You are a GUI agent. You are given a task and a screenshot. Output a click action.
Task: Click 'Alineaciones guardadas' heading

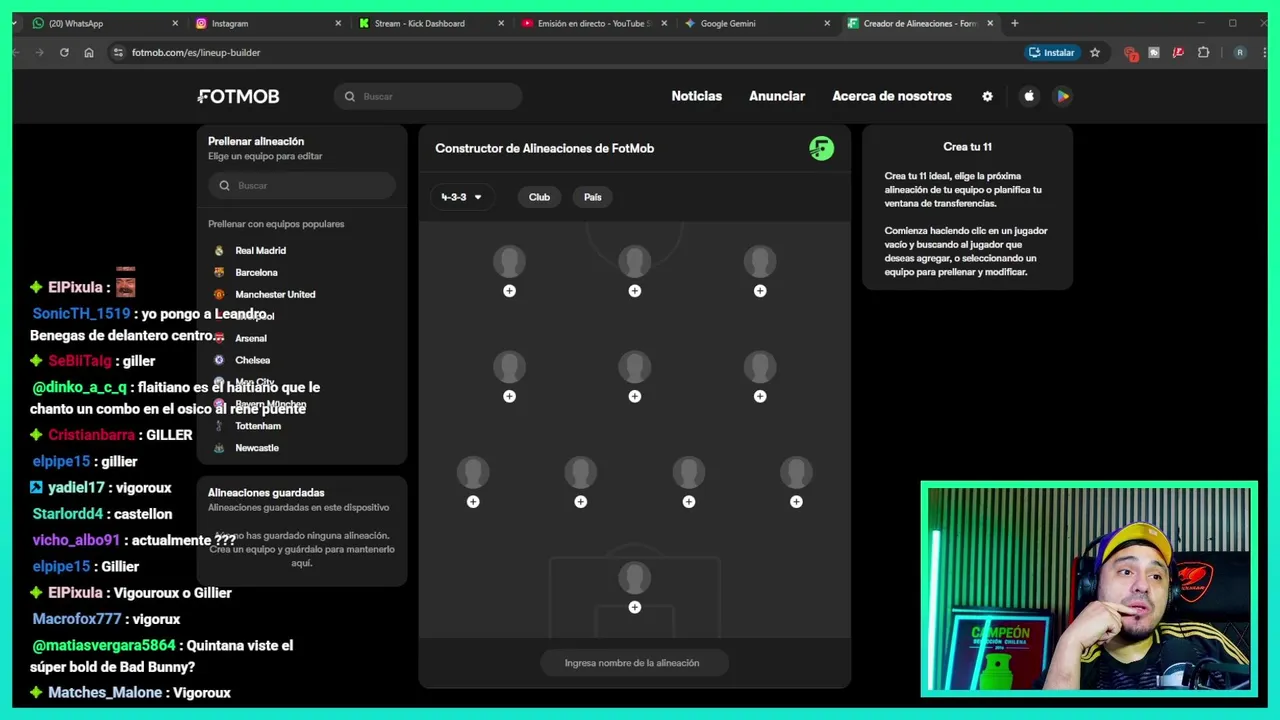coord(266,492)
